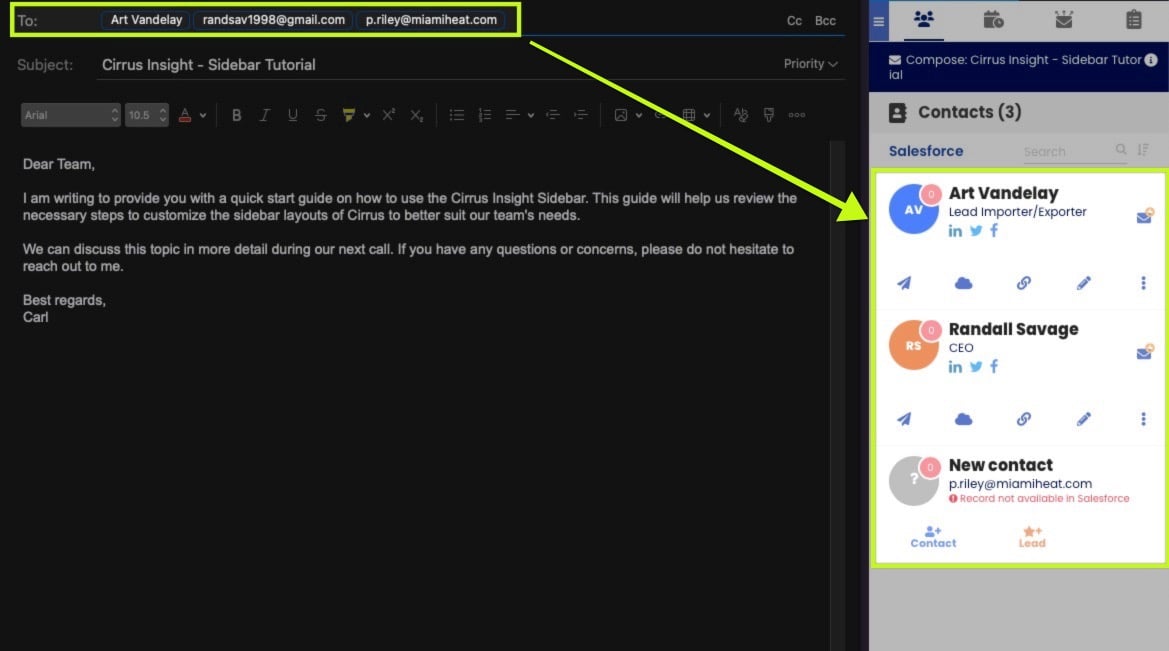
Task: Apply the yellow highlight color
Action: (348, 115)
